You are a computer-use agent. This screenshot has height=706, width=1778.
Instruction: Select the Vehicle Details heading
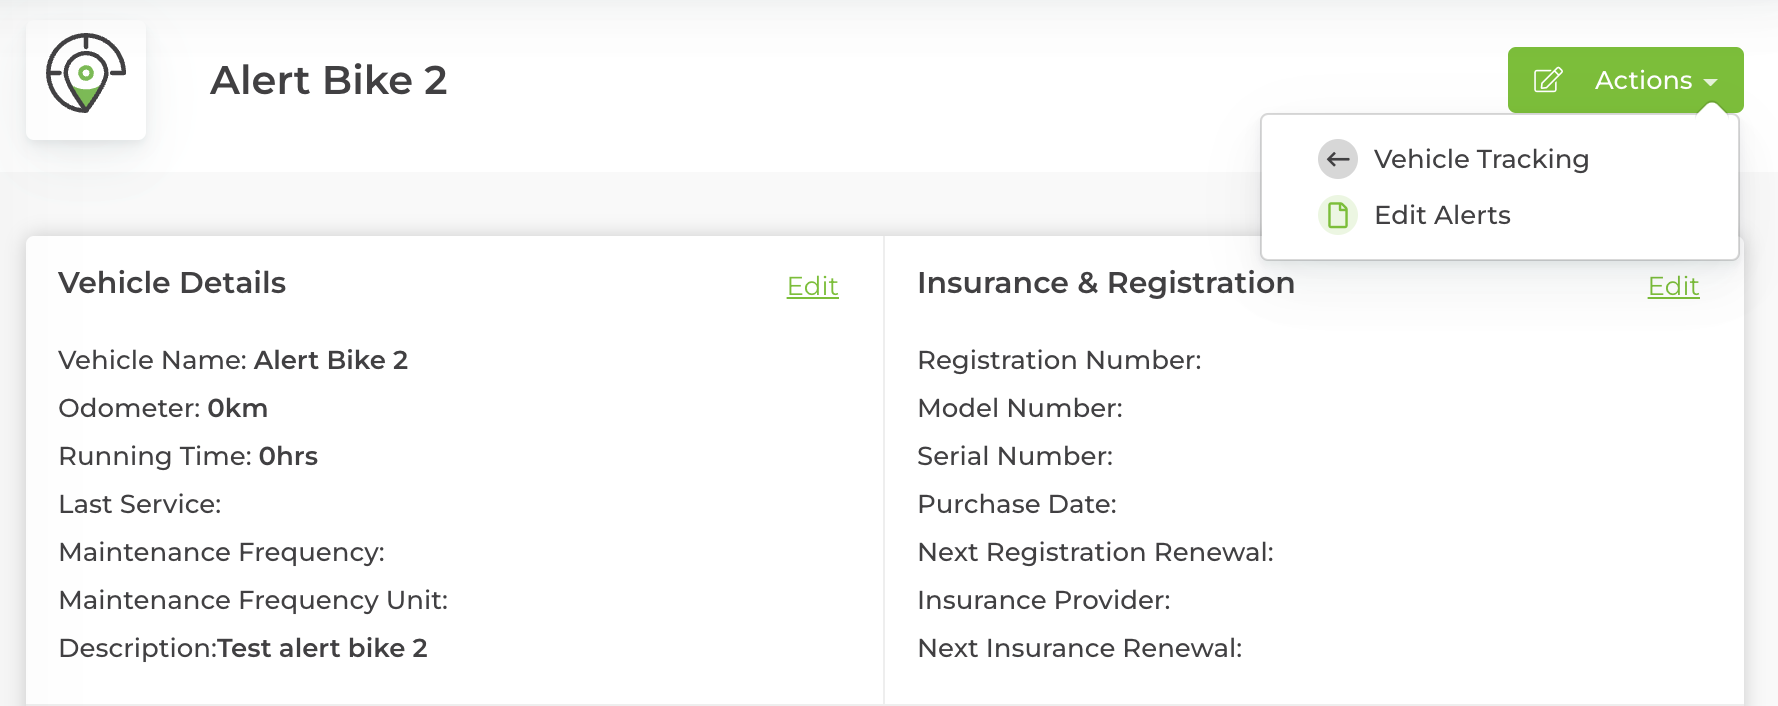[x=172, y=283]
